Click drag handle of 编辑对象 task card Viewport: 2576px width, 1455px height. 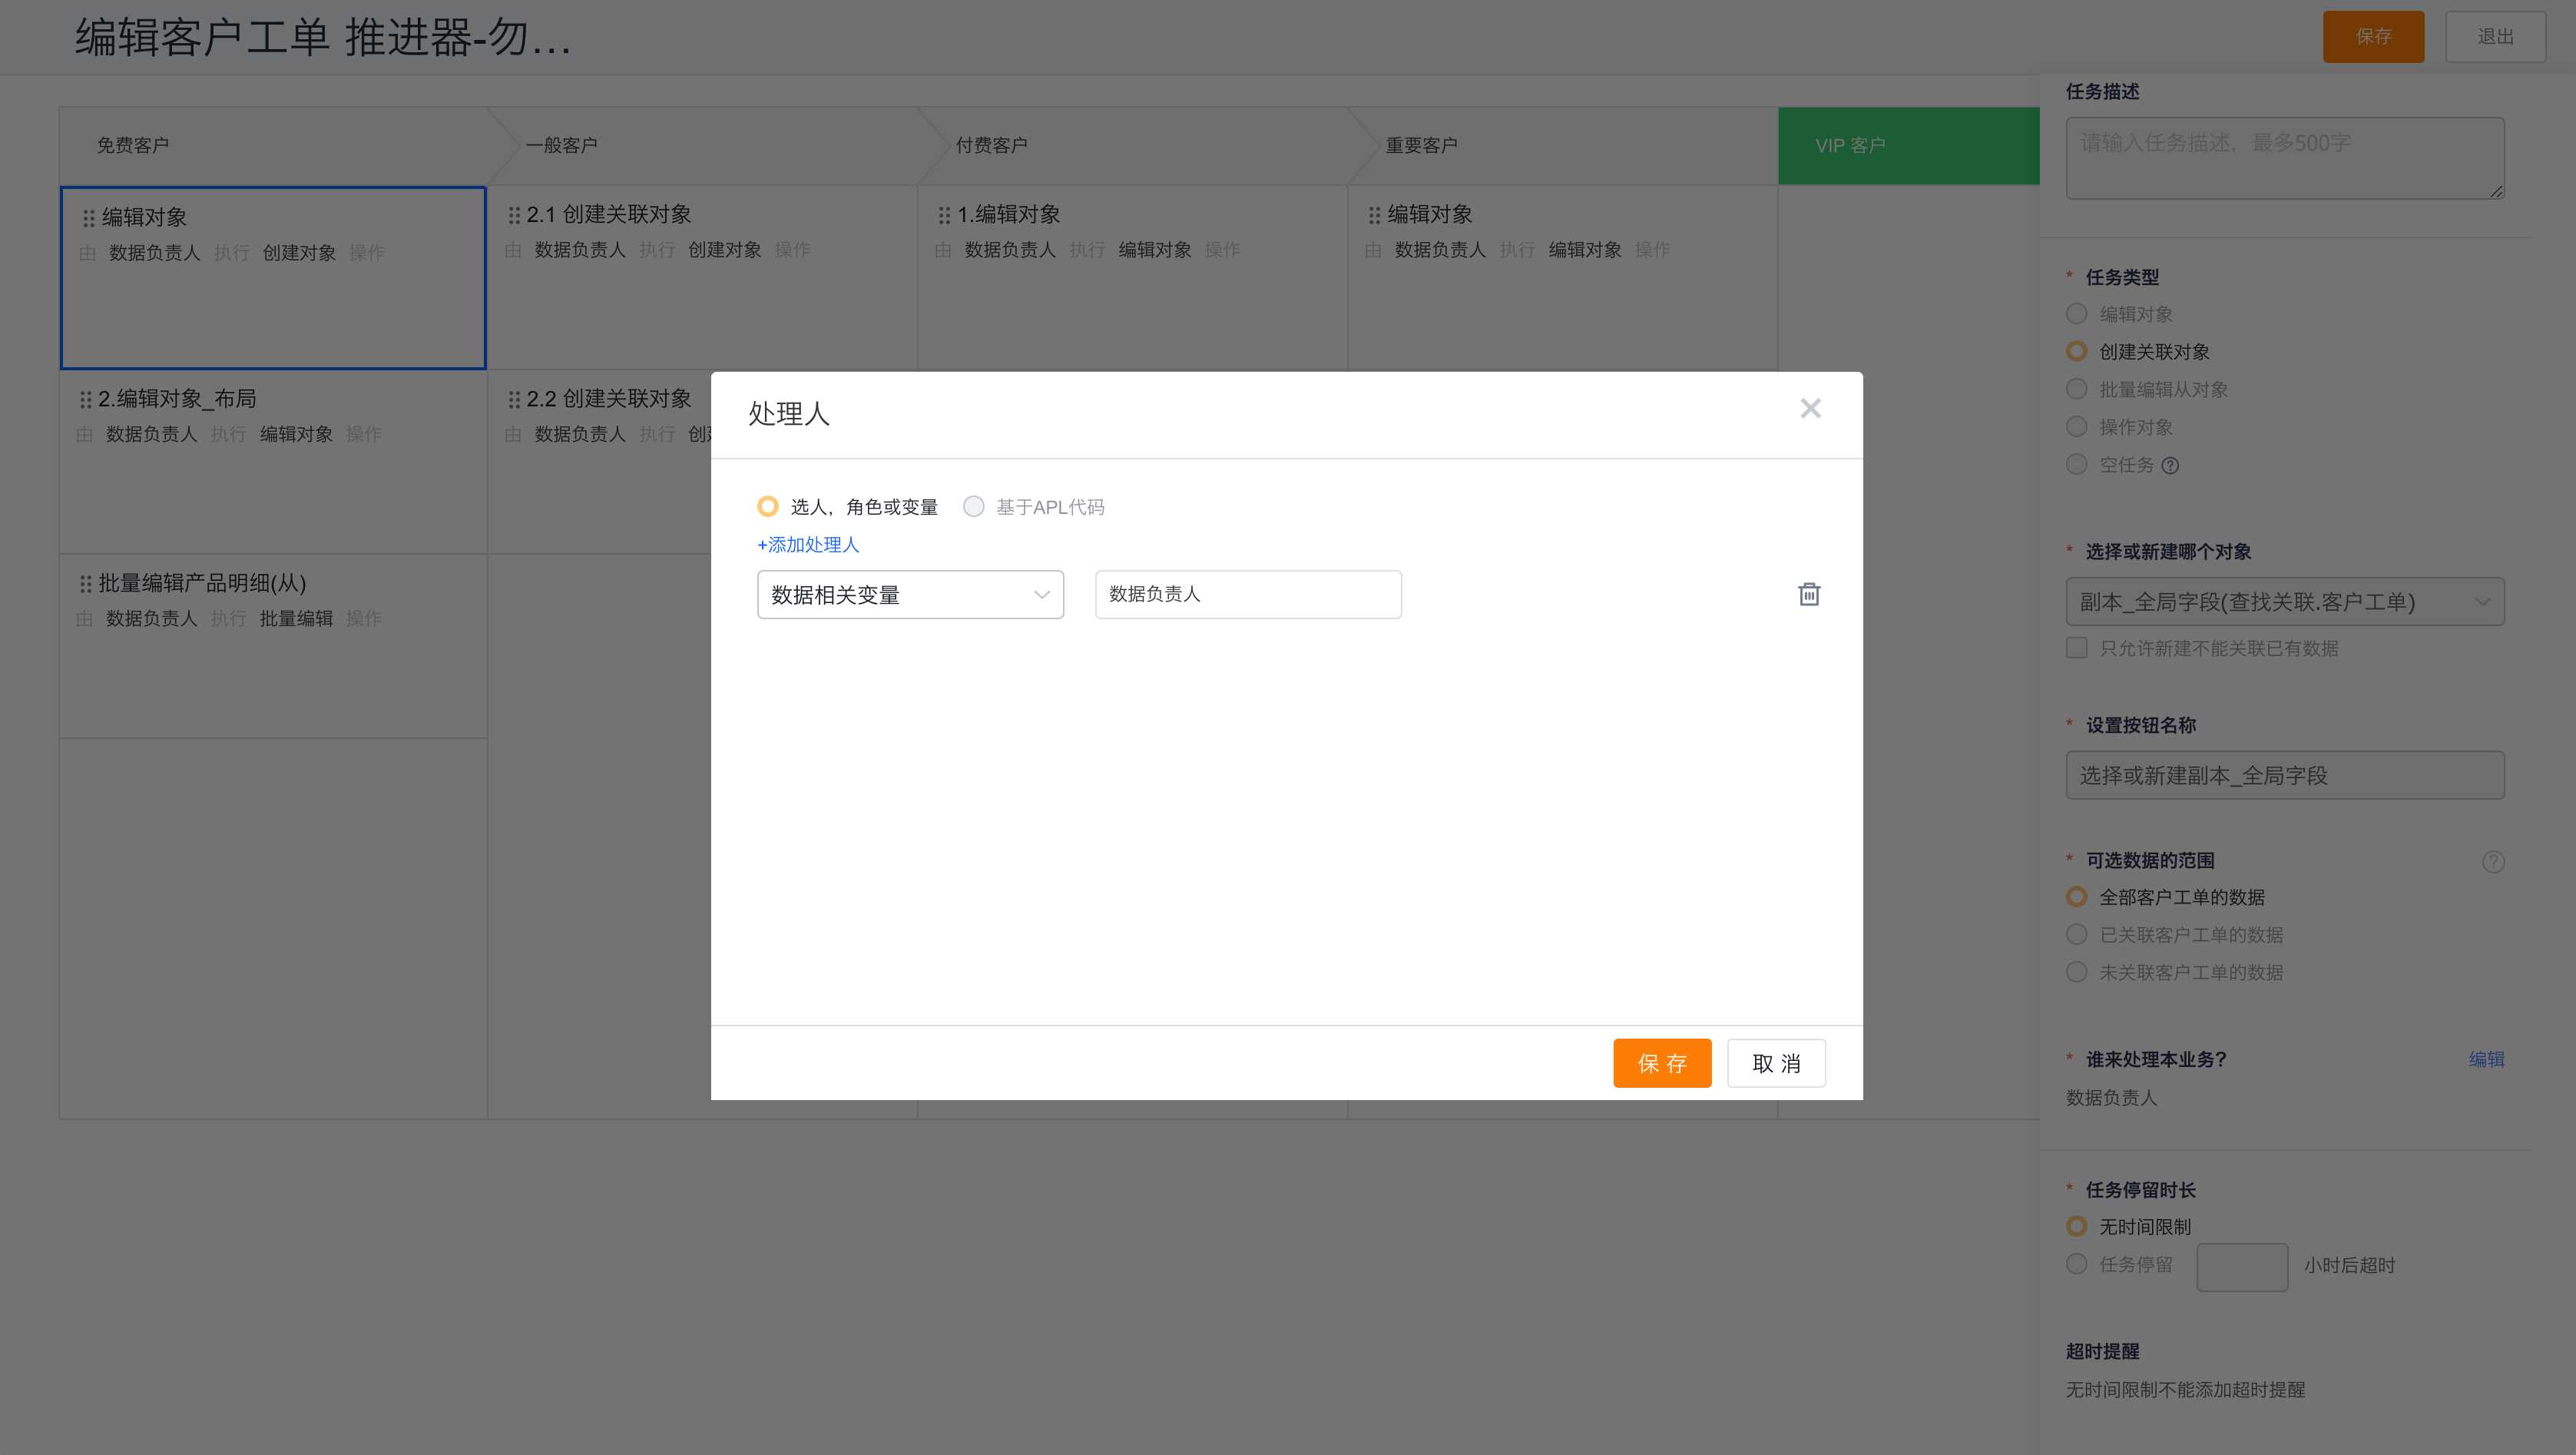pyautogui.click(x=88, y=217)
